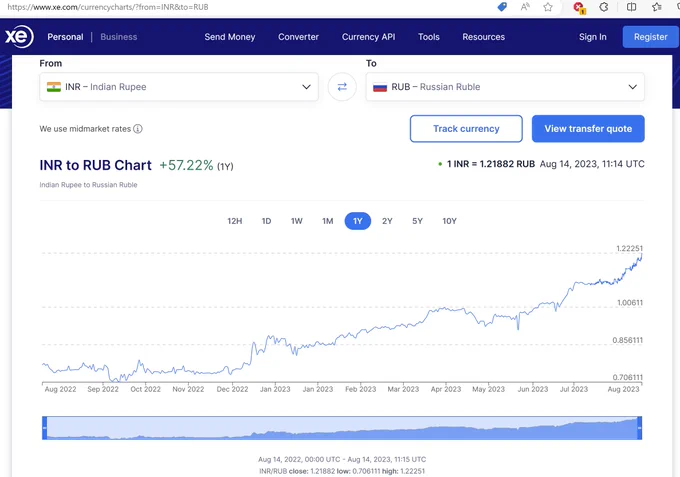
Task: Open the Tools menu
Action: pyautogui.click(x=429, y=37)
